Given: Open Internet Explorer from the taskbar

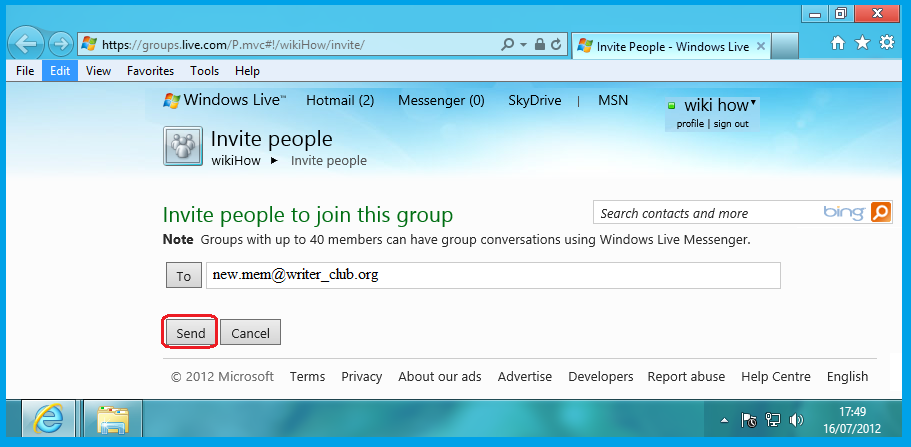Looking at the screenshot, I should 49,419.
